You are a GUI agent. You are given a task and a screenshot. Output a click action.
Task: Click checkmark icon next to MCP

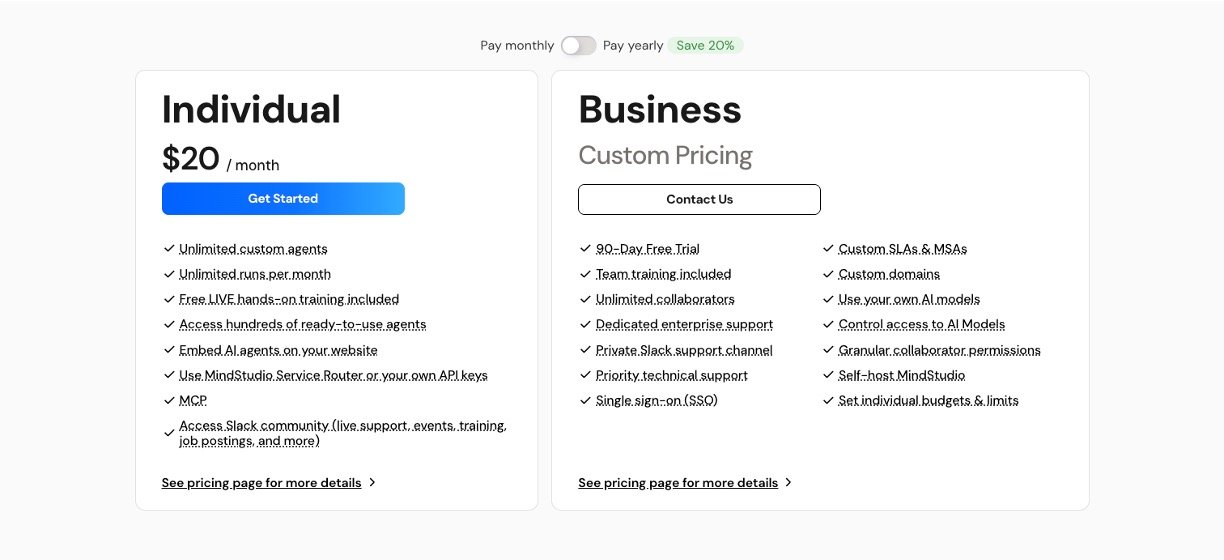169,400
